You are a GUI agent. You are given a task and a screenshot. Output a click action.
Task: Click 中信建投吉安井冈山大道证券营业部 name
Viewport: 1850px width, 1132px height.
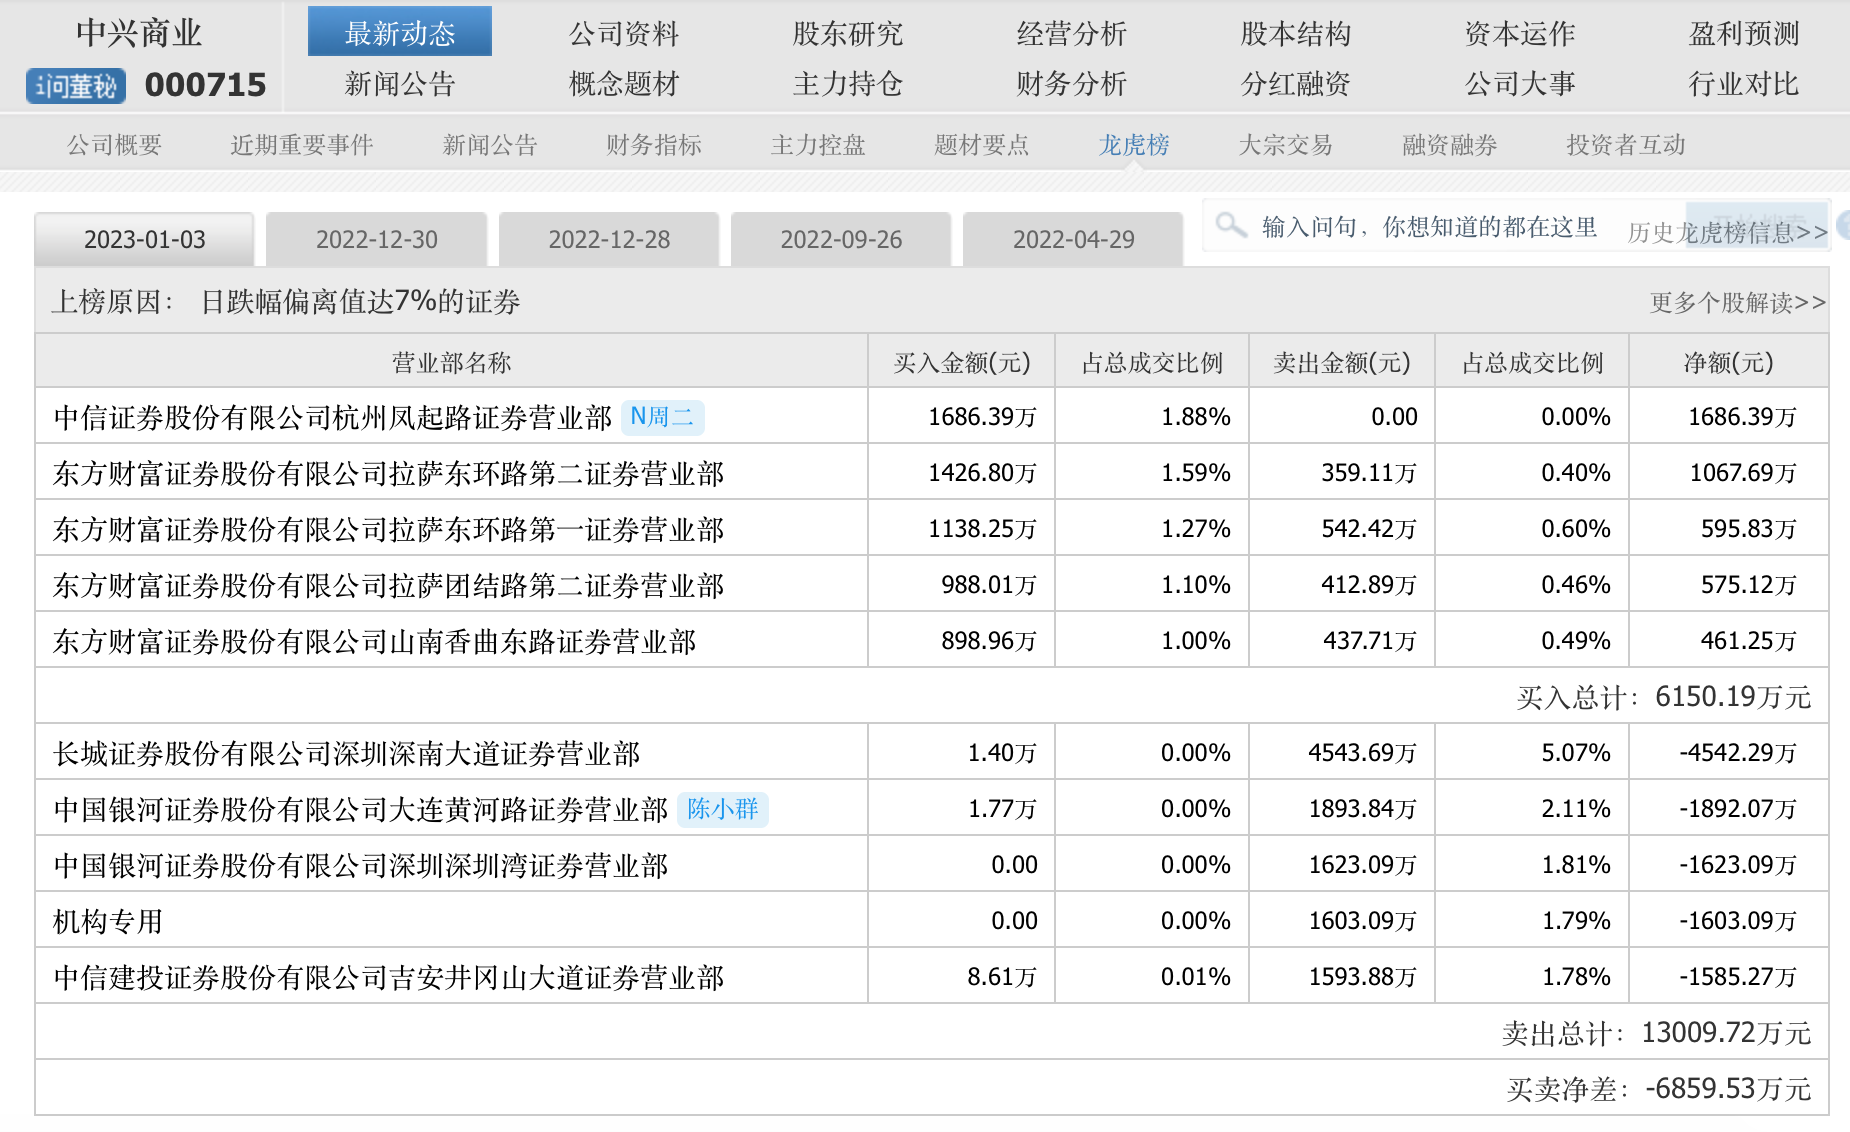coord(388,977)
